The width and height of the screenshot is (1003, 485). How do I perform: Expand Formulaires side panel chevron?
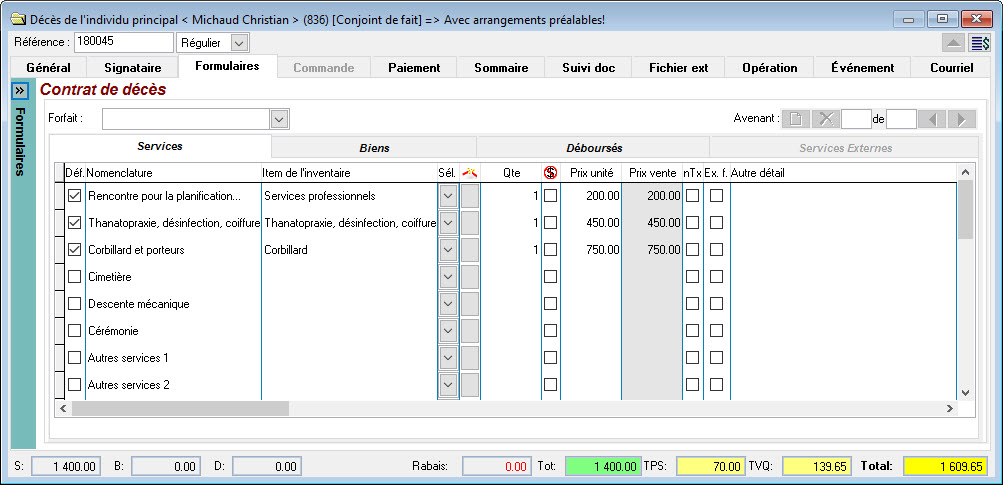point(19,90)
